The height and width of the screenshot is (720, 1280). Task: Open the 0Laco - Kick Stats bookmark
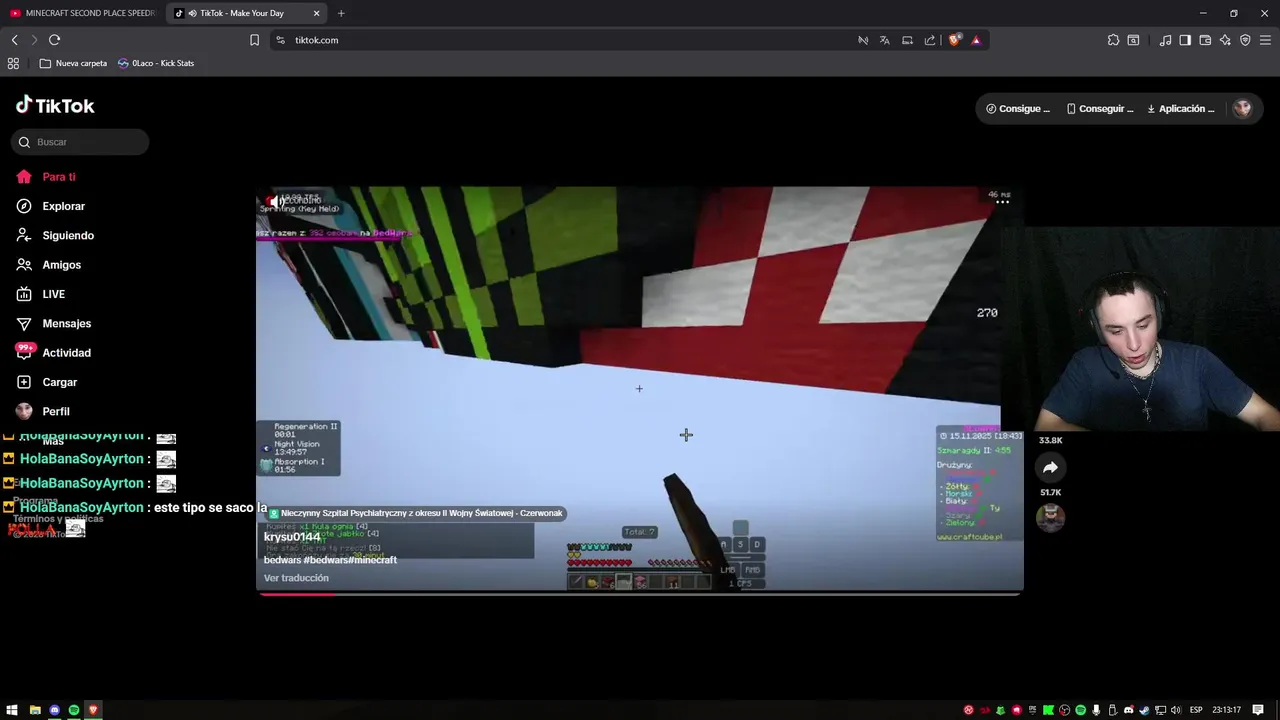pos(156,63)
